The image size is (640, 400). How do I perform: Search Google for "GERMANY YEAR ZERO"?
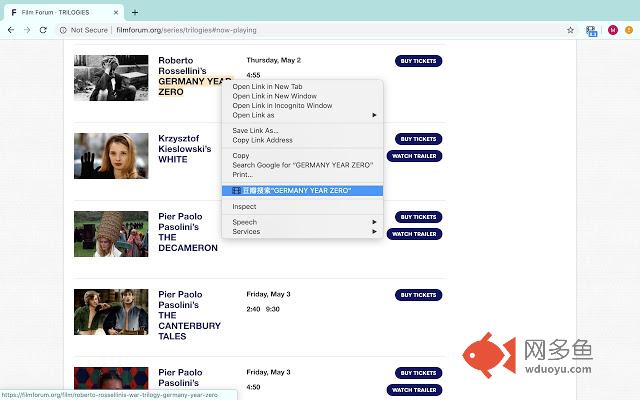(302, 165)
